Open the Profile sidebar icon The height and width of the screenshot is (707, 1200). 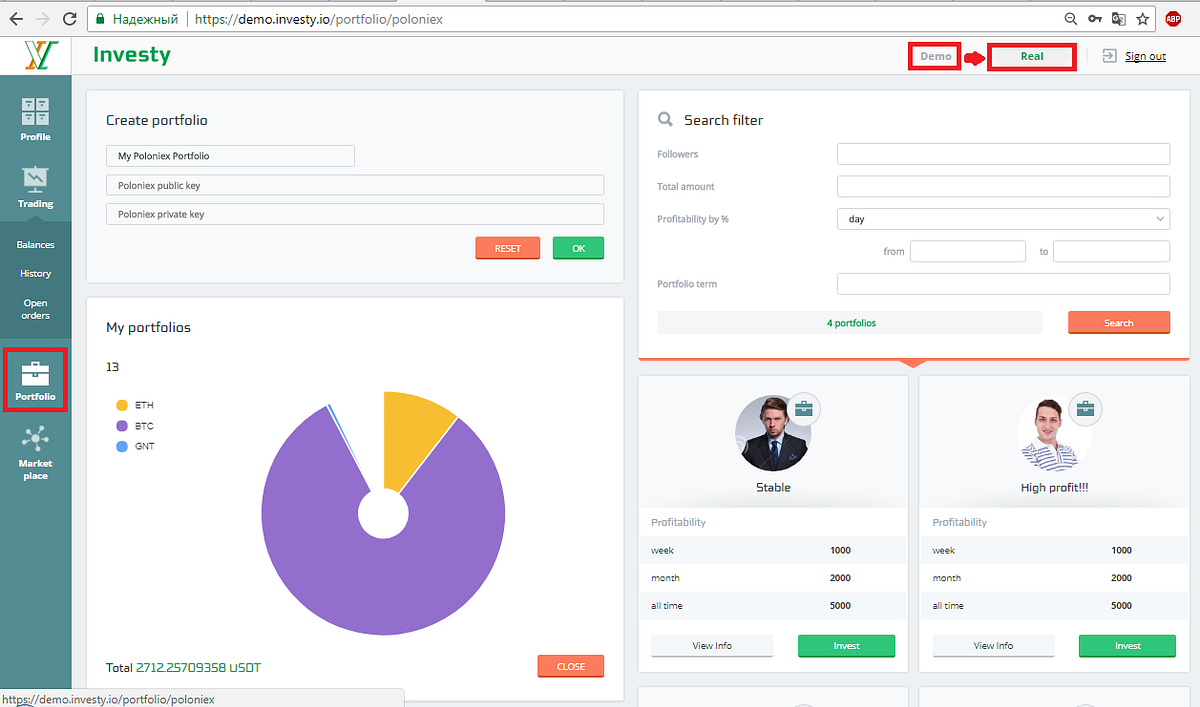point(35,111)
